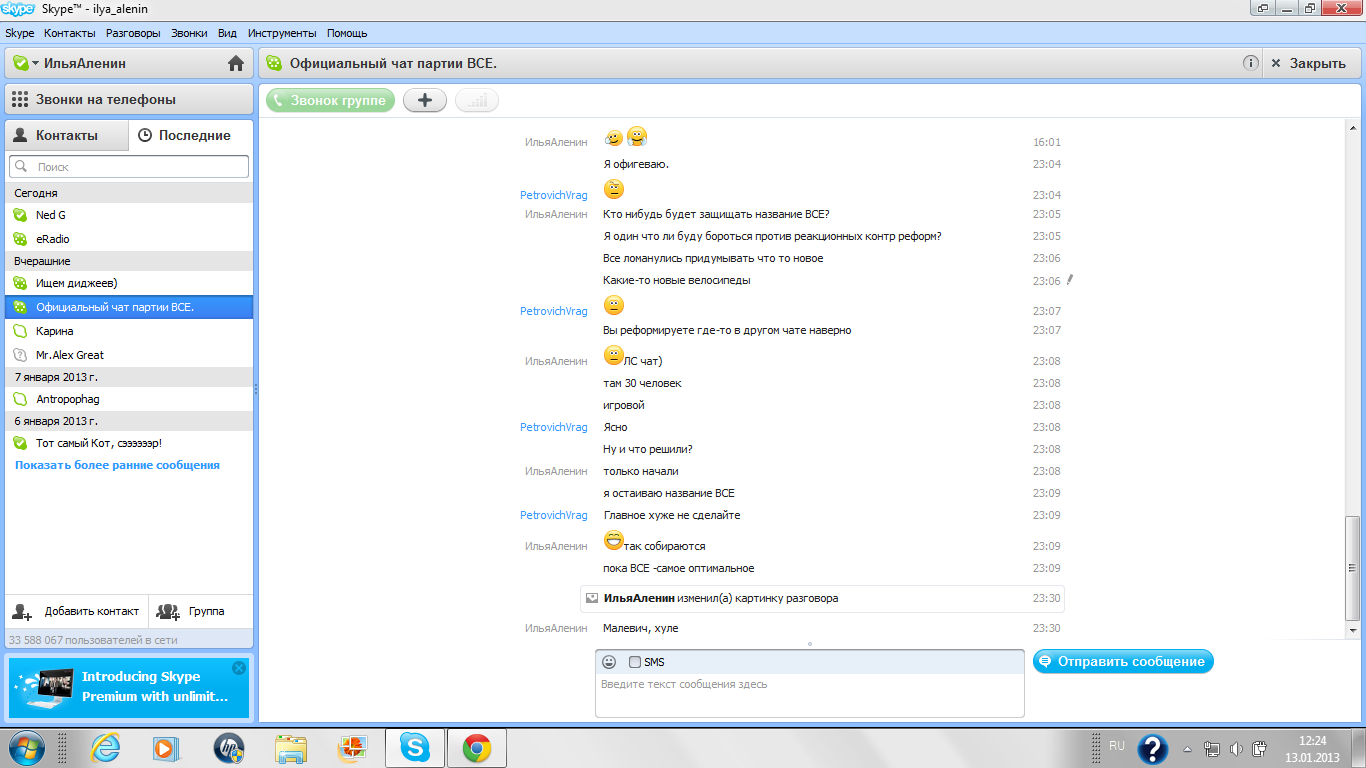Open Windows Media Player from the taskbar
The height and width of the screenshot is (768, 1366).
coord(167,748)
